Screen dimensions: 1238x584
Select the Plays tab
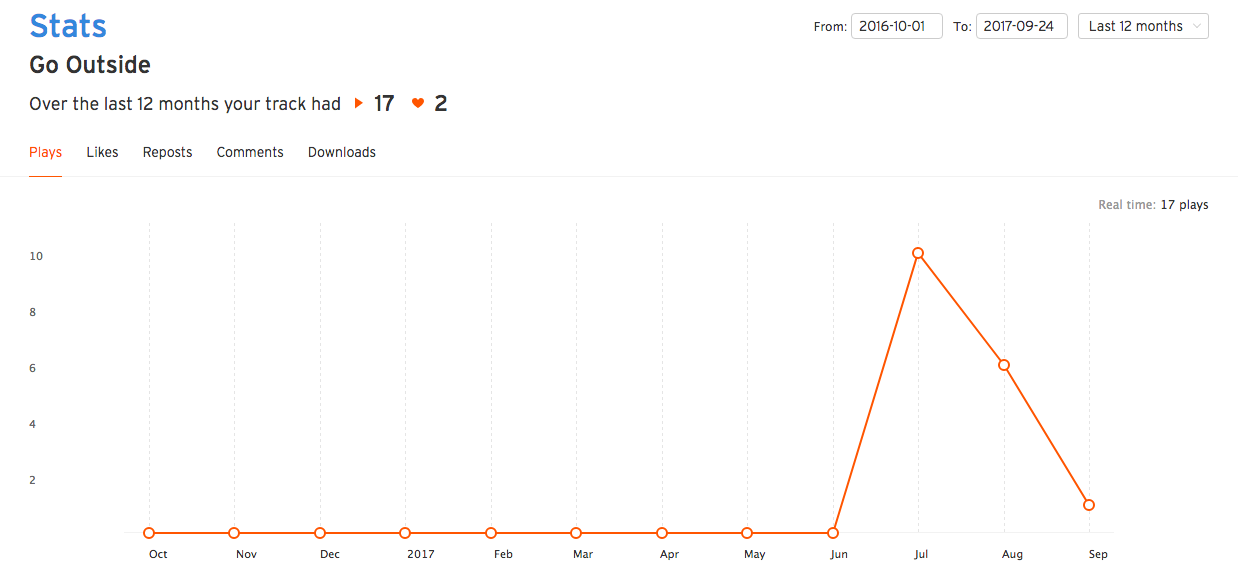tap(46, 152)
